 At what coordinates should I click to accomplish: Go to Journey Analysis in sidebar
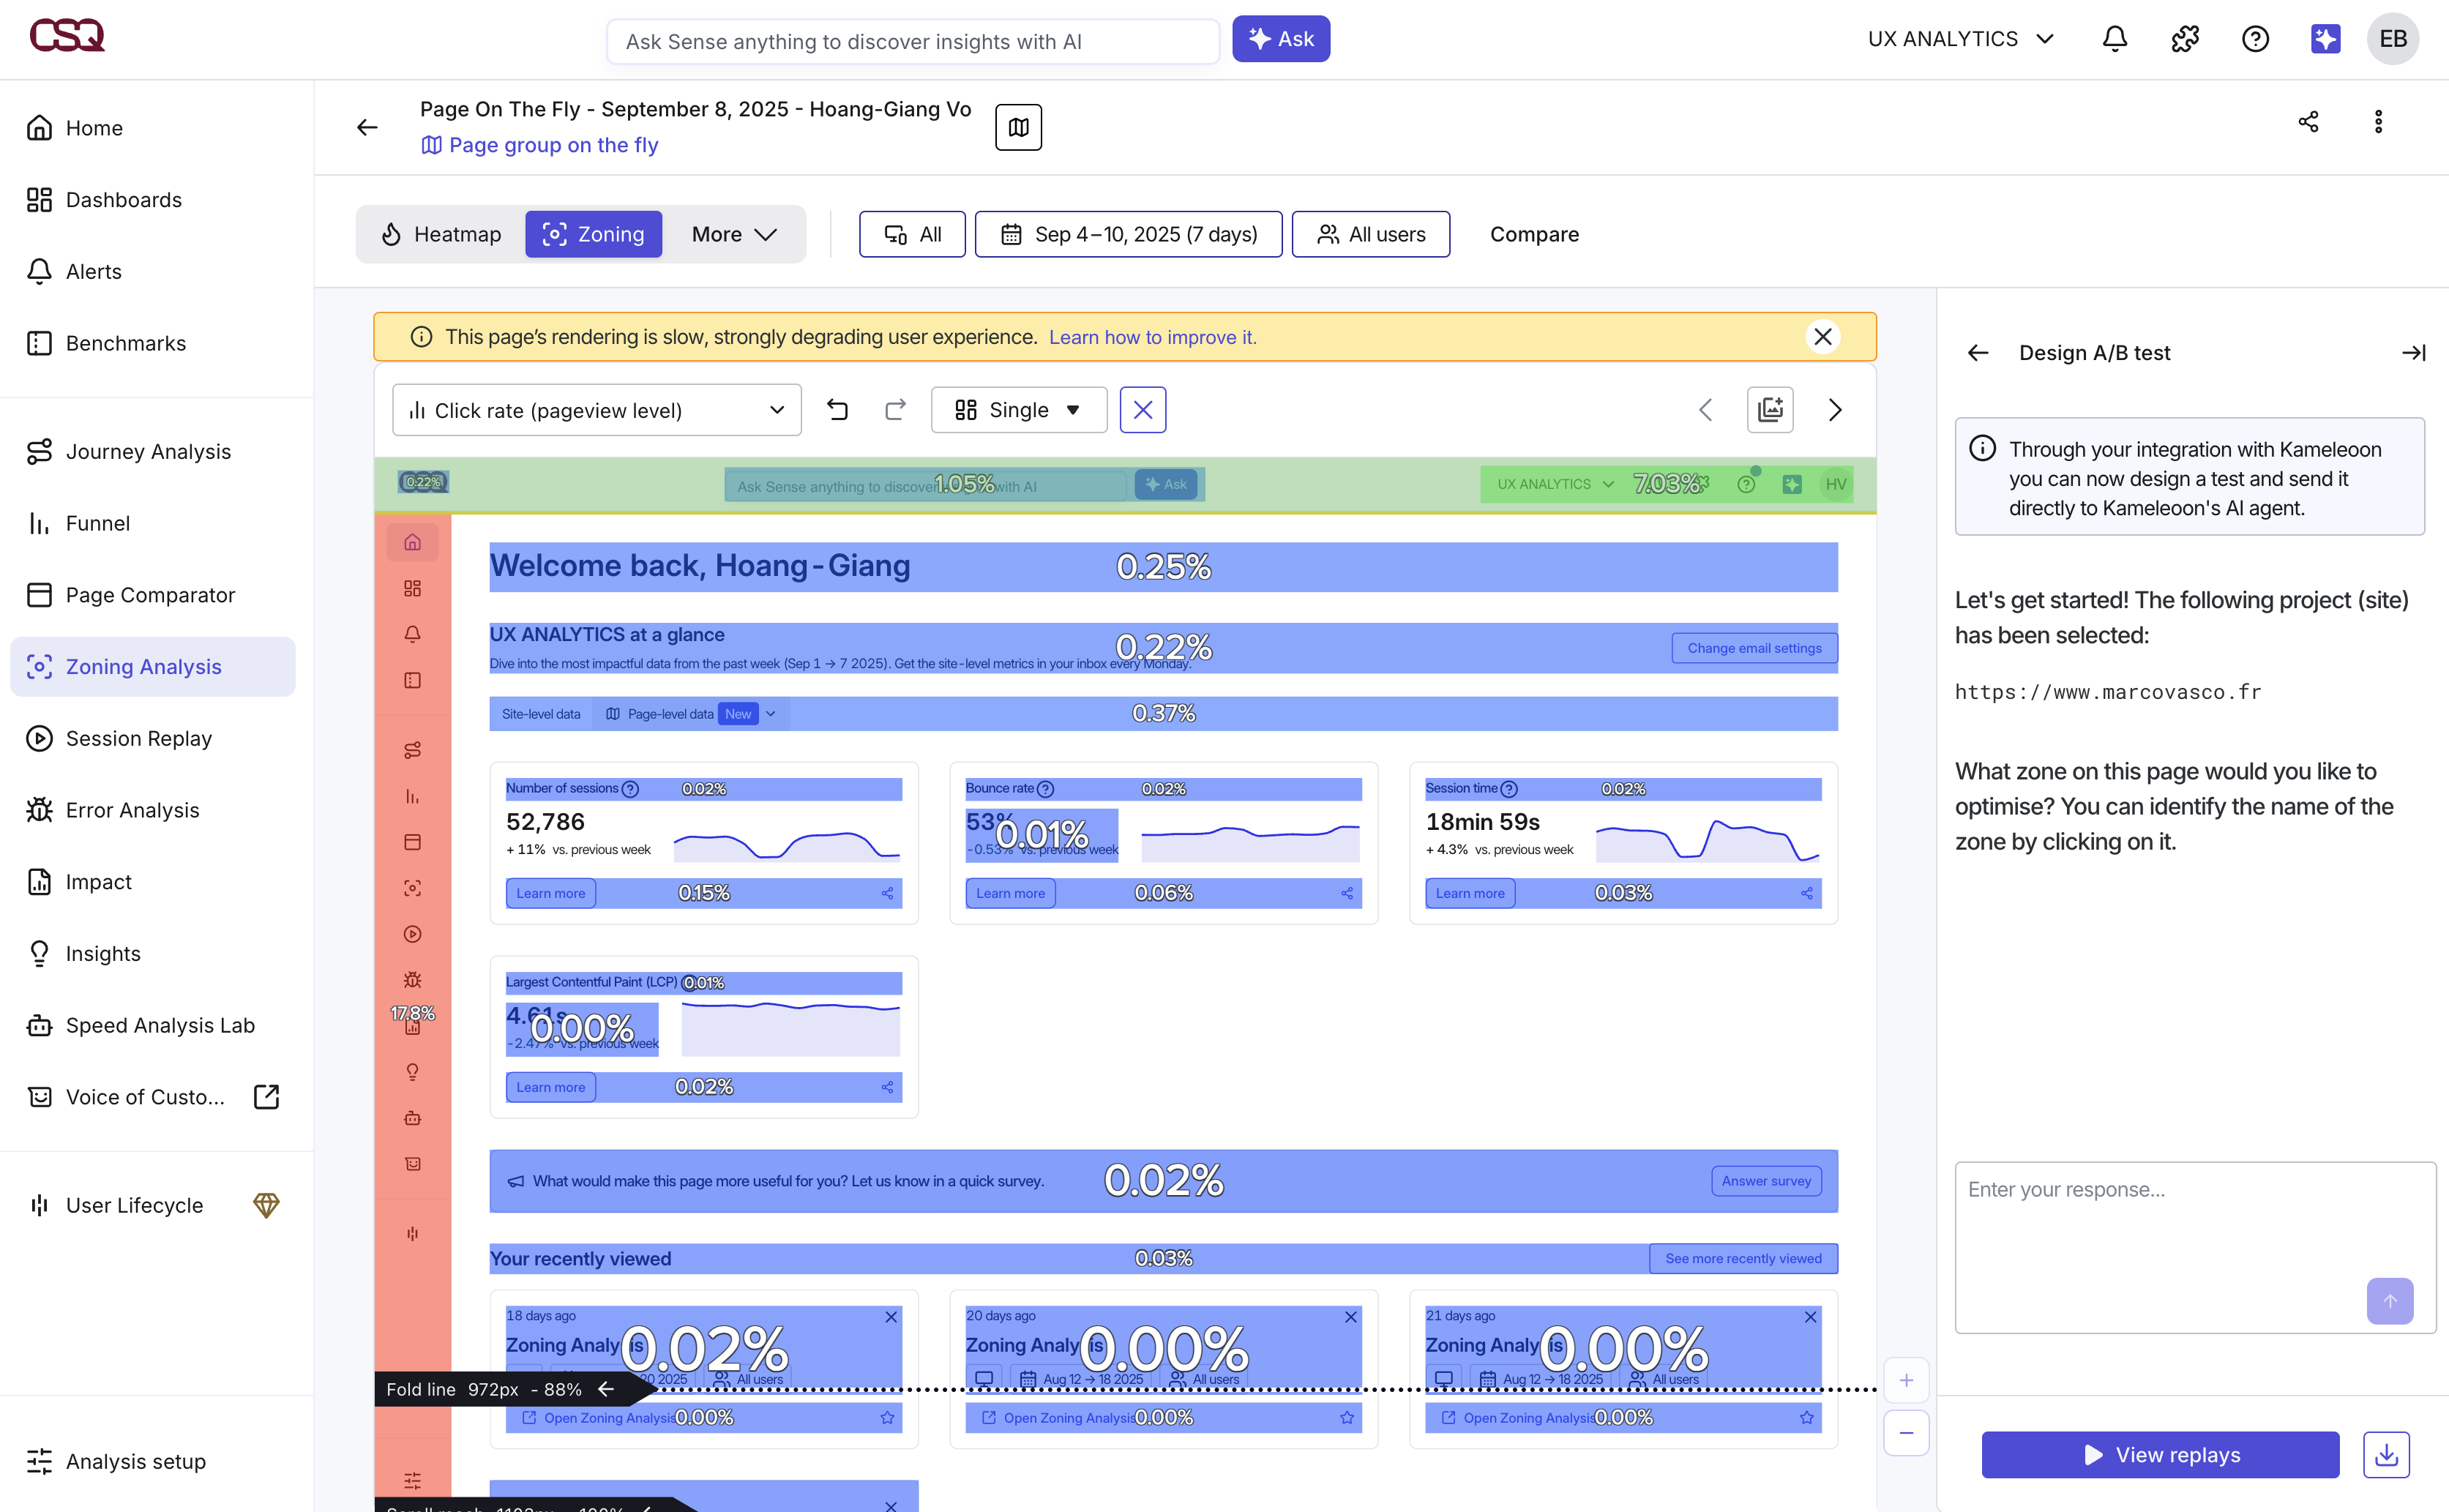148,452
